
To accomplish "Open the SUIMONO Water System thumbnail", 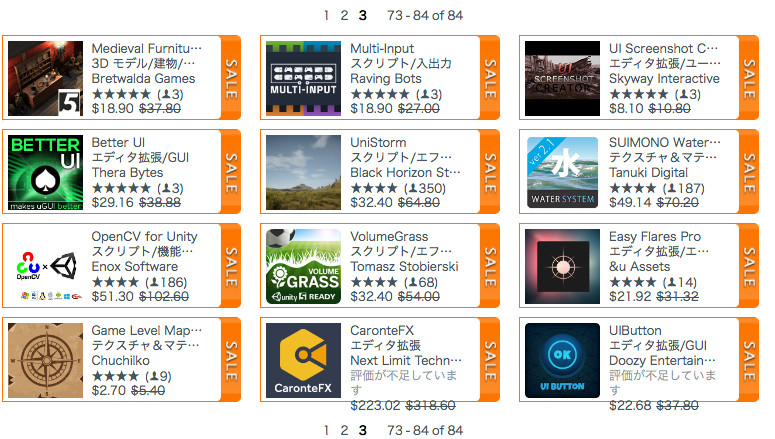I will 562,173.
